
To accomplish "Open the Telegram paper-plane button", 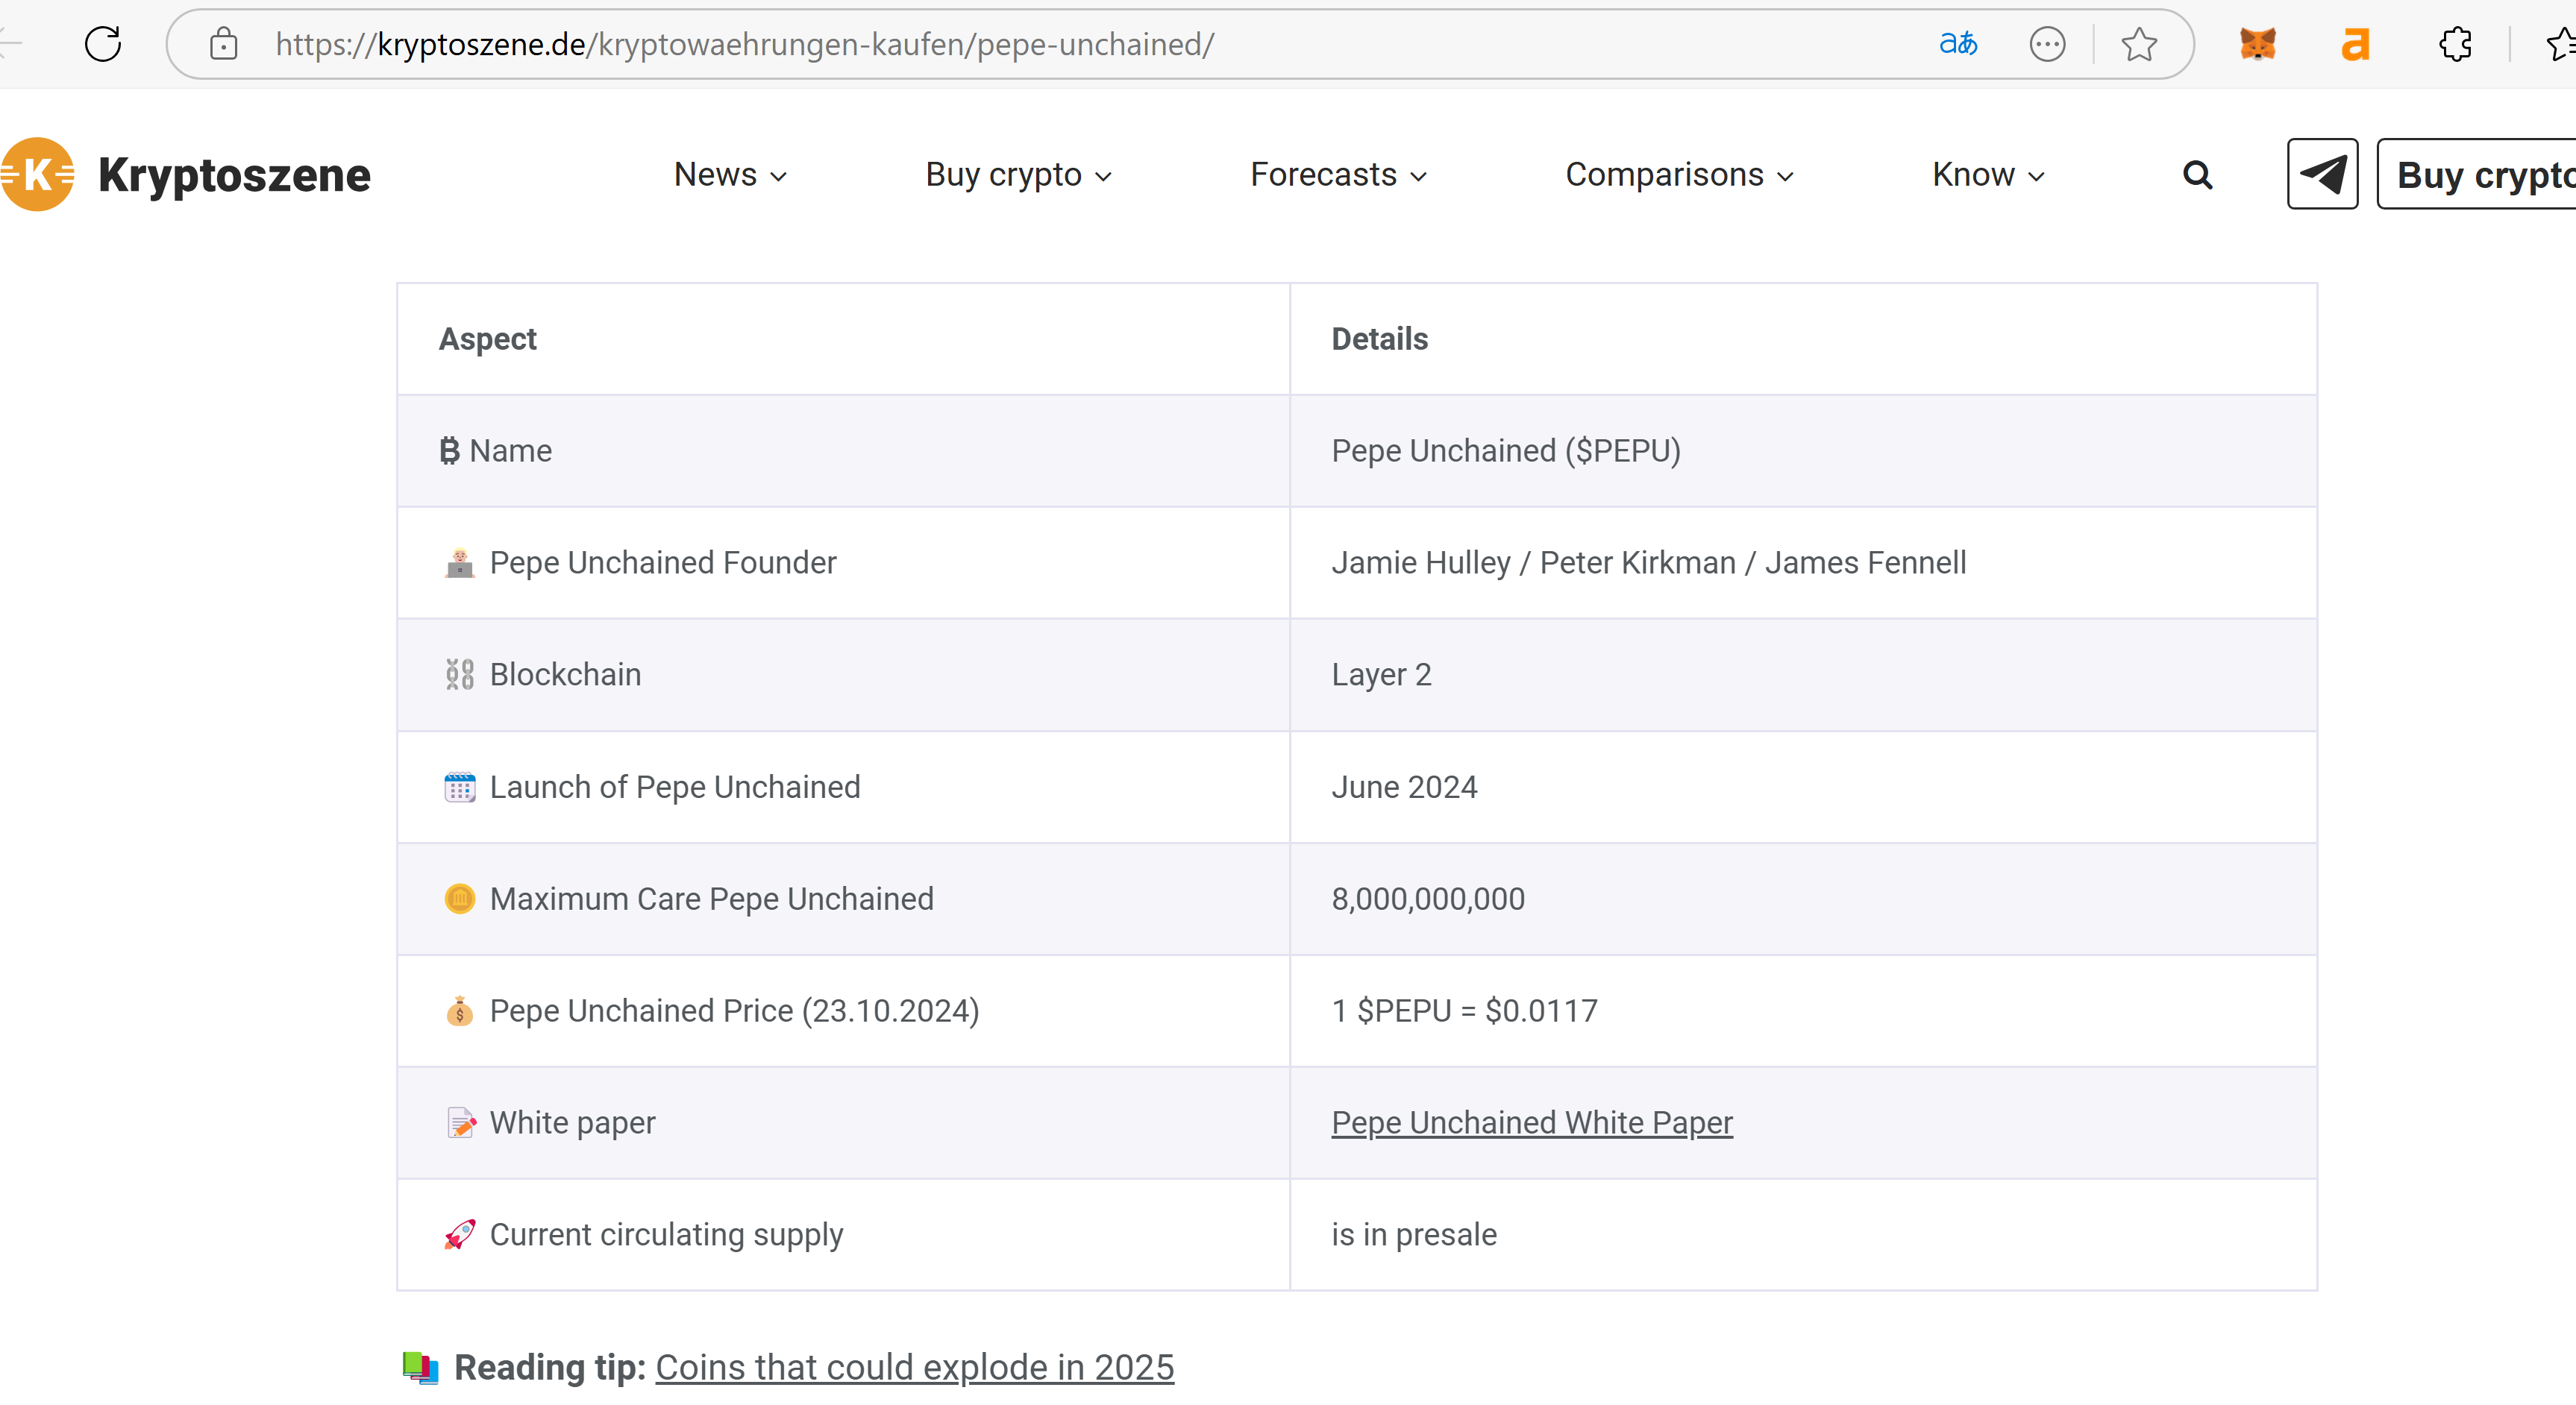I will click(x=2322, y=174).
